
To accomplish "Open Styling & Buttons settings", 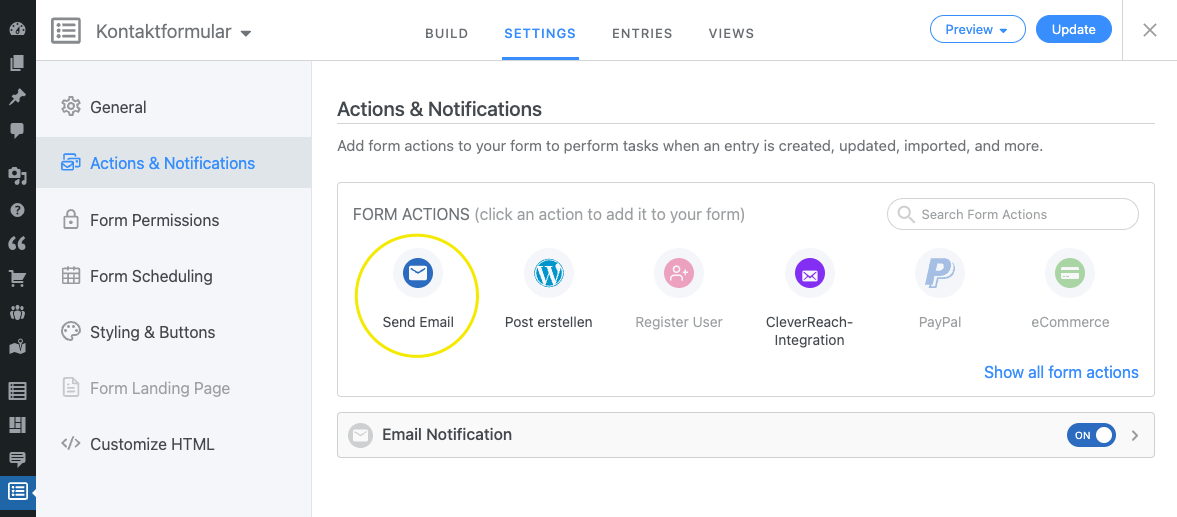I will [152, 332].
